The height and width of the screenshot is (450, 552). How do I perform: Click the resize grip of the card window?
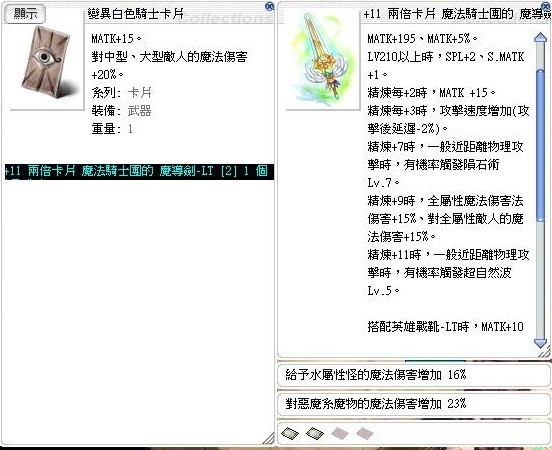268,438
